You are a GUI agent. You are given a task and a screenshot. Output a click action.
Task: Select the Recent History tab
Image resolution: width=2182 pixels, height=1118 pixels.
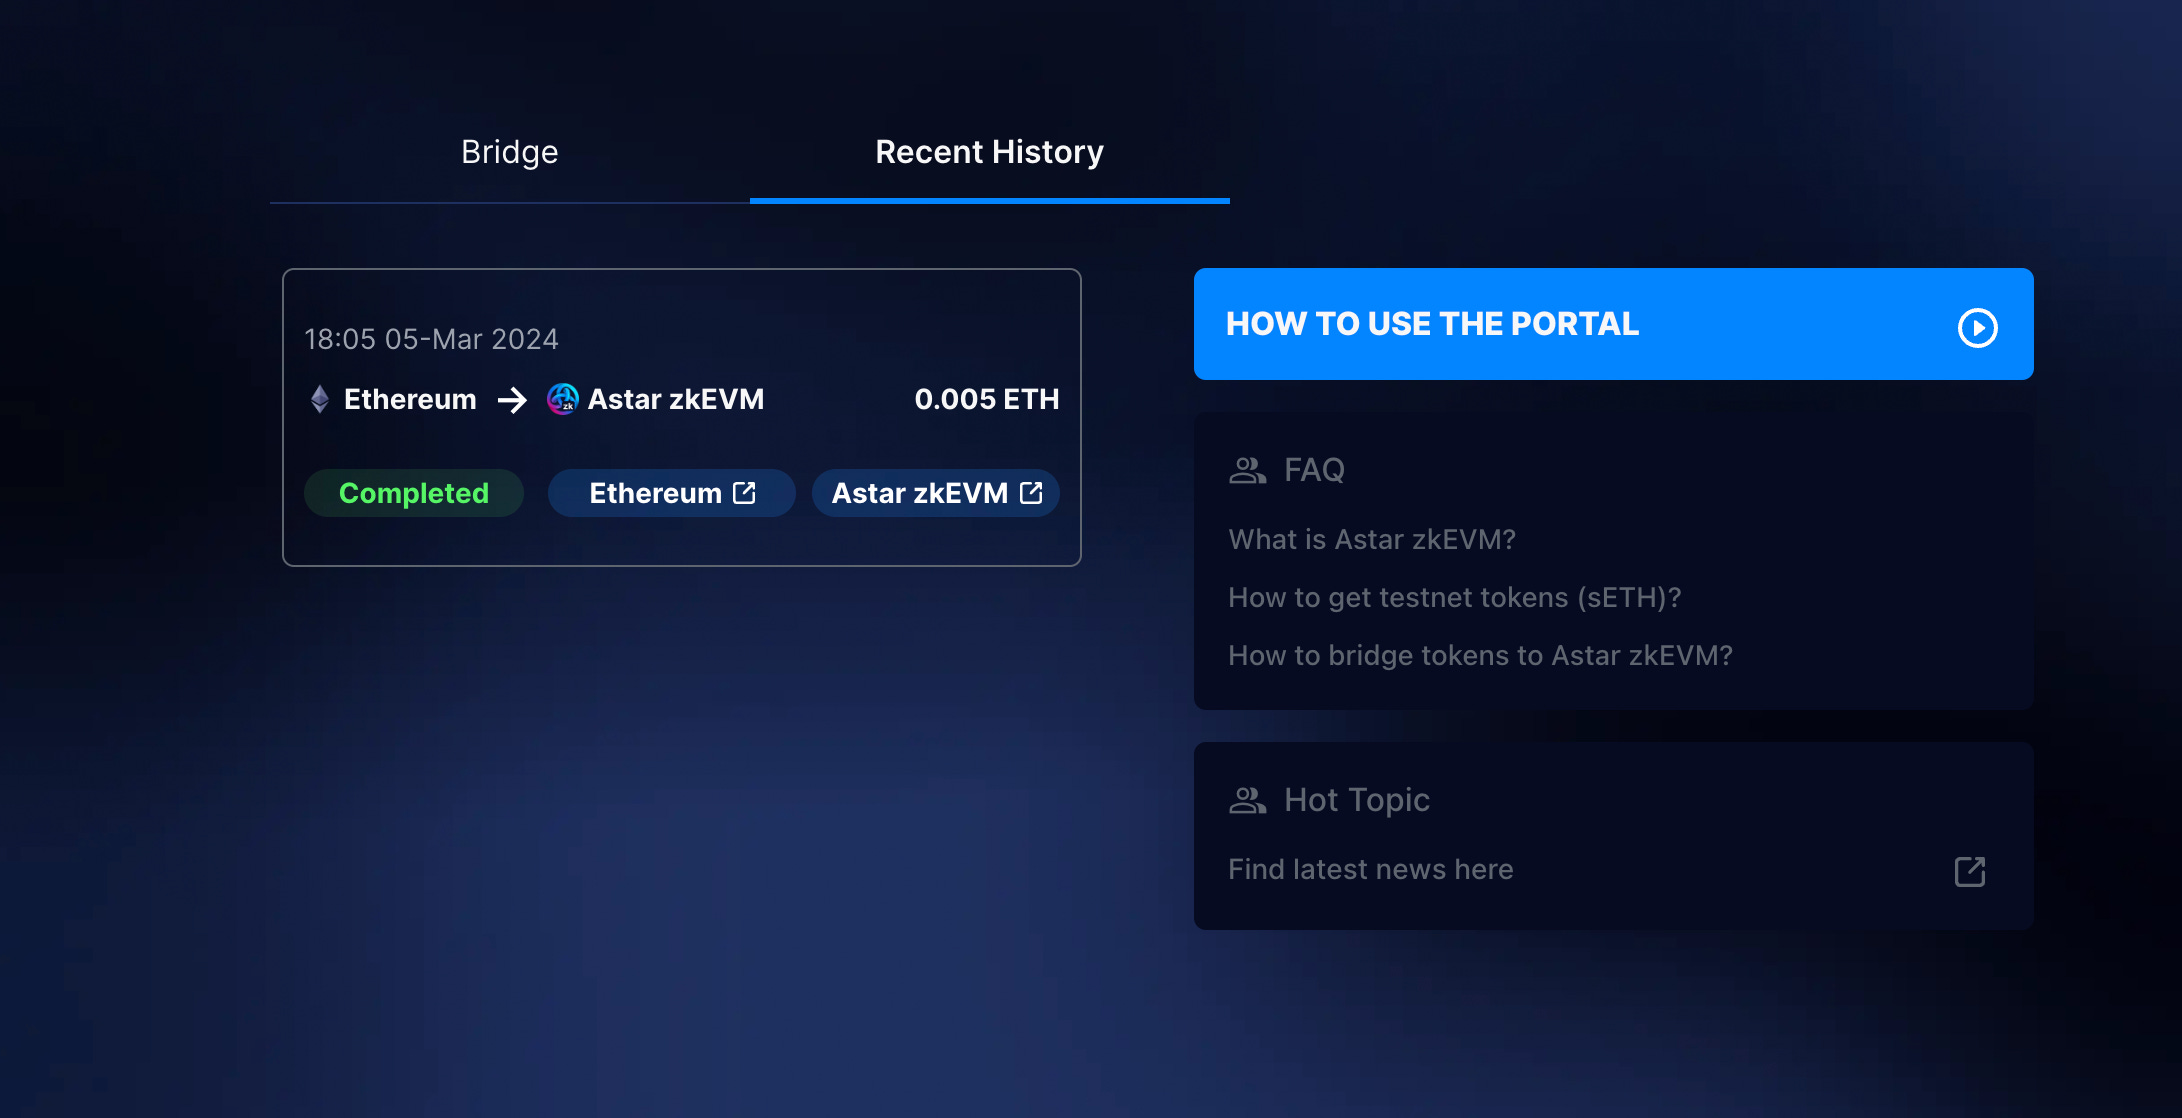[x=990, y=152]
